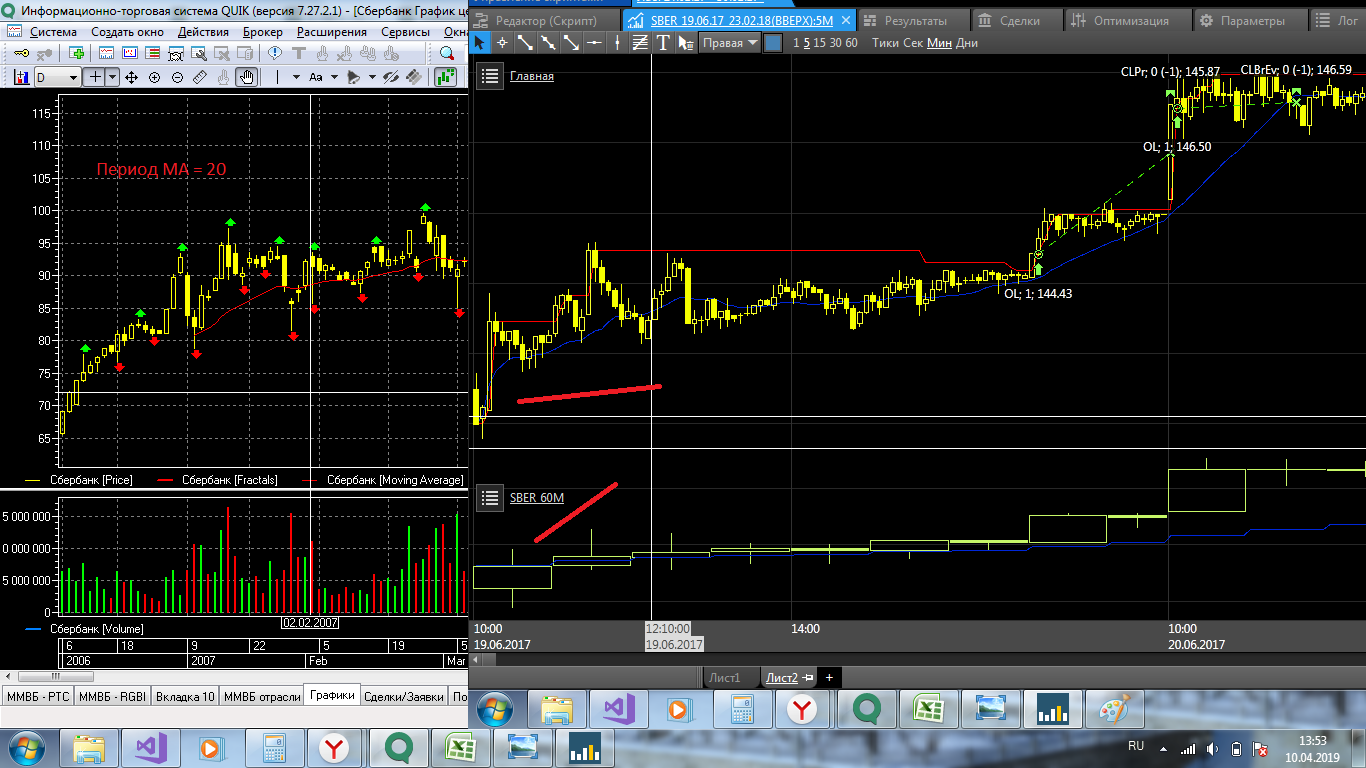Open the D interval combo box

[57, 77]
